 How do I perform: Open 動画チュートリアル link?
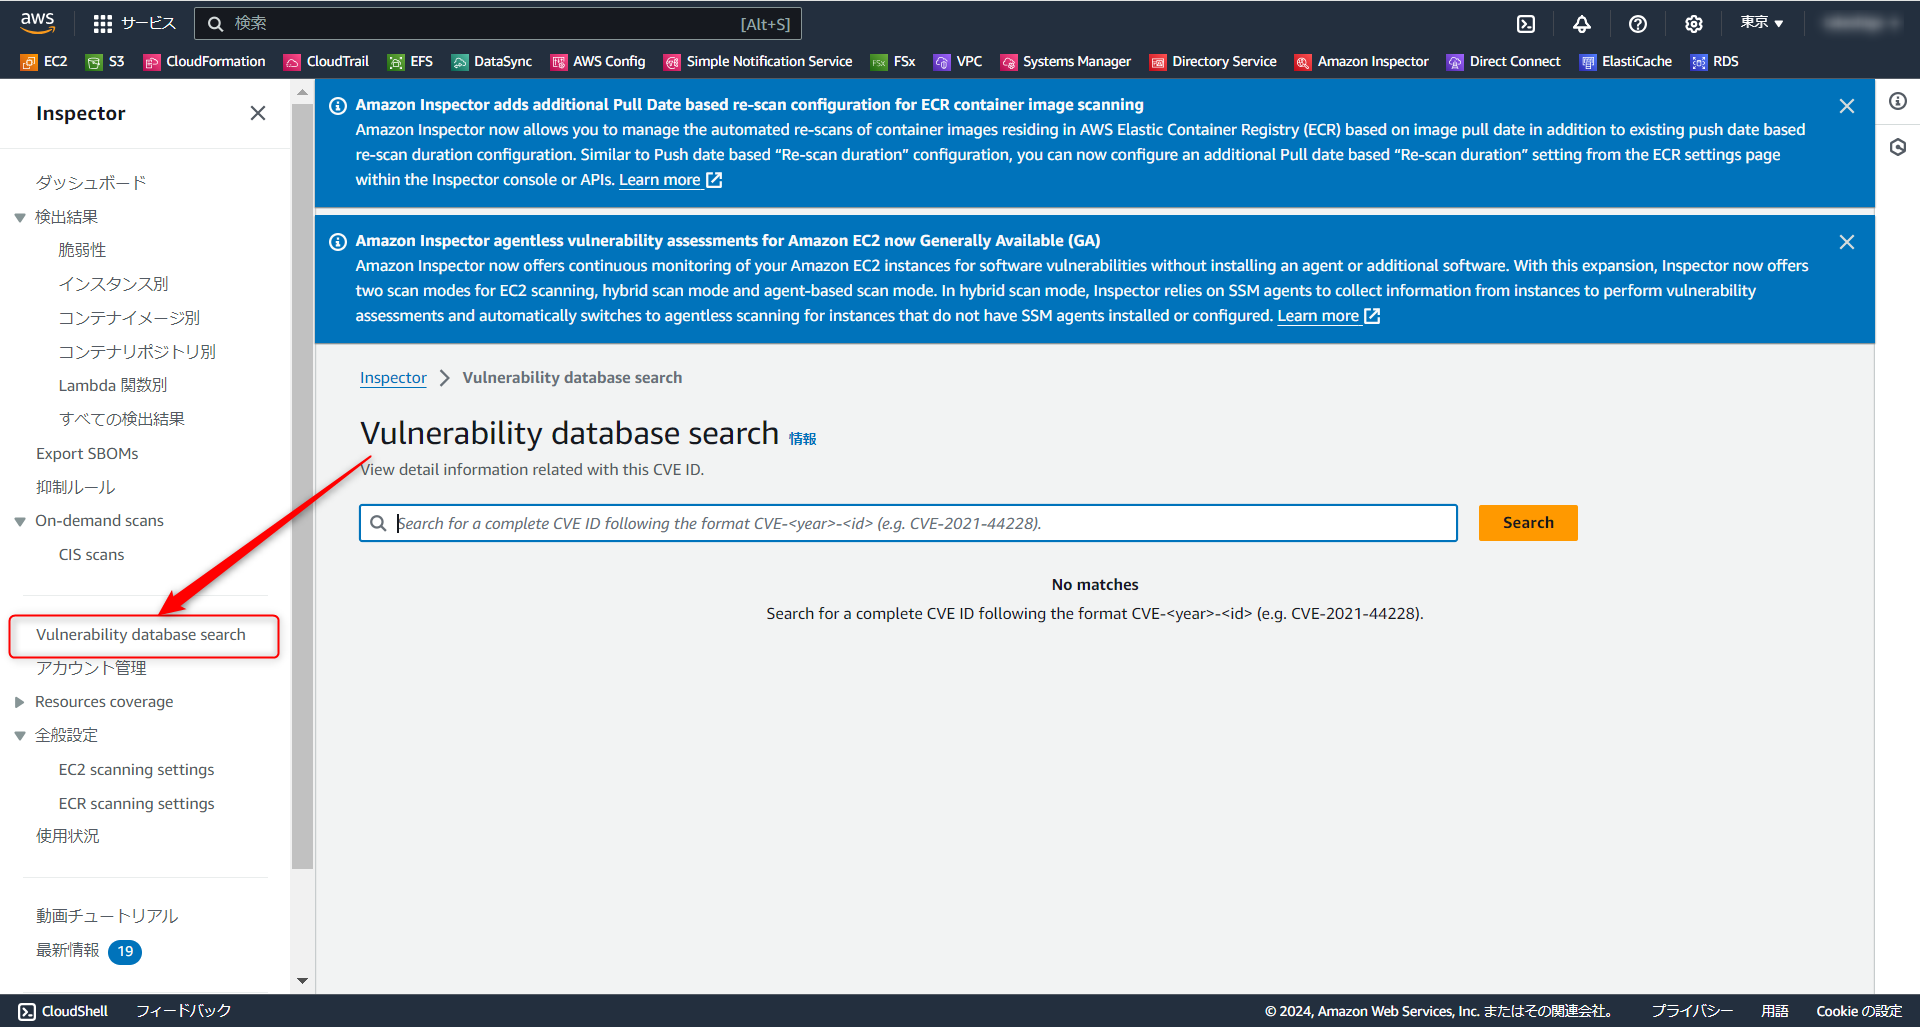pyautogui.click(x=107, y=916)
